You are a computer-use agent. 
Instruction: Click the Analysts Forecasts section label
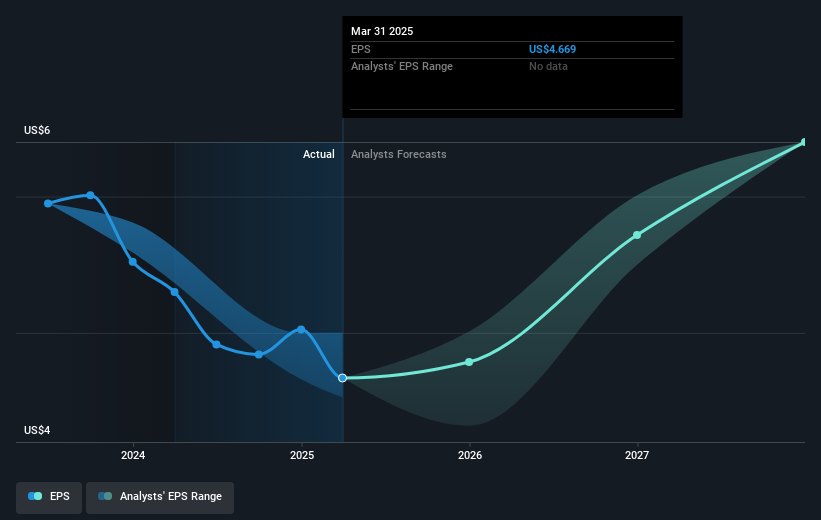(x=398, y=154)
